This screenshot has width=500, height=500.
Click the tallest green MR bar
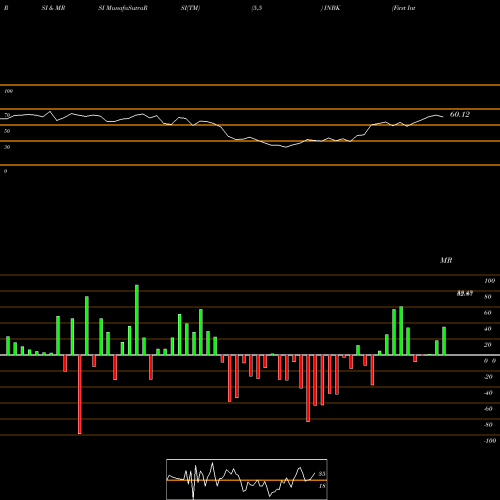coord(137,320)
